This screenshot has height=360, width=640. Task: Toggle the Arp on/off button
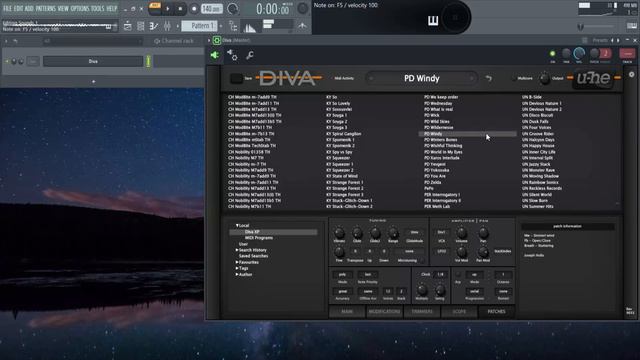click(458, 275)
